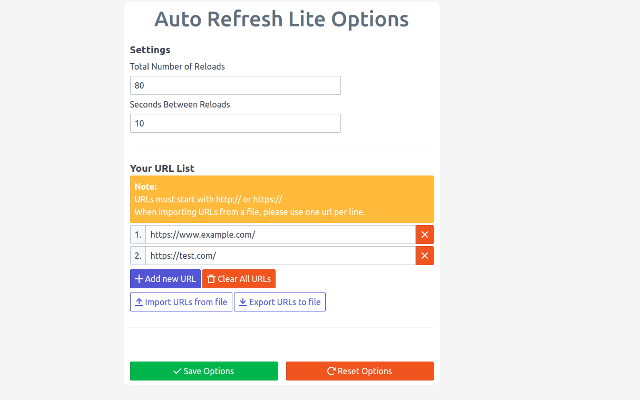This screenshot has height=400, width=640.
Task: Click the download icon beside Export URLs
Action: pos(243,302)
